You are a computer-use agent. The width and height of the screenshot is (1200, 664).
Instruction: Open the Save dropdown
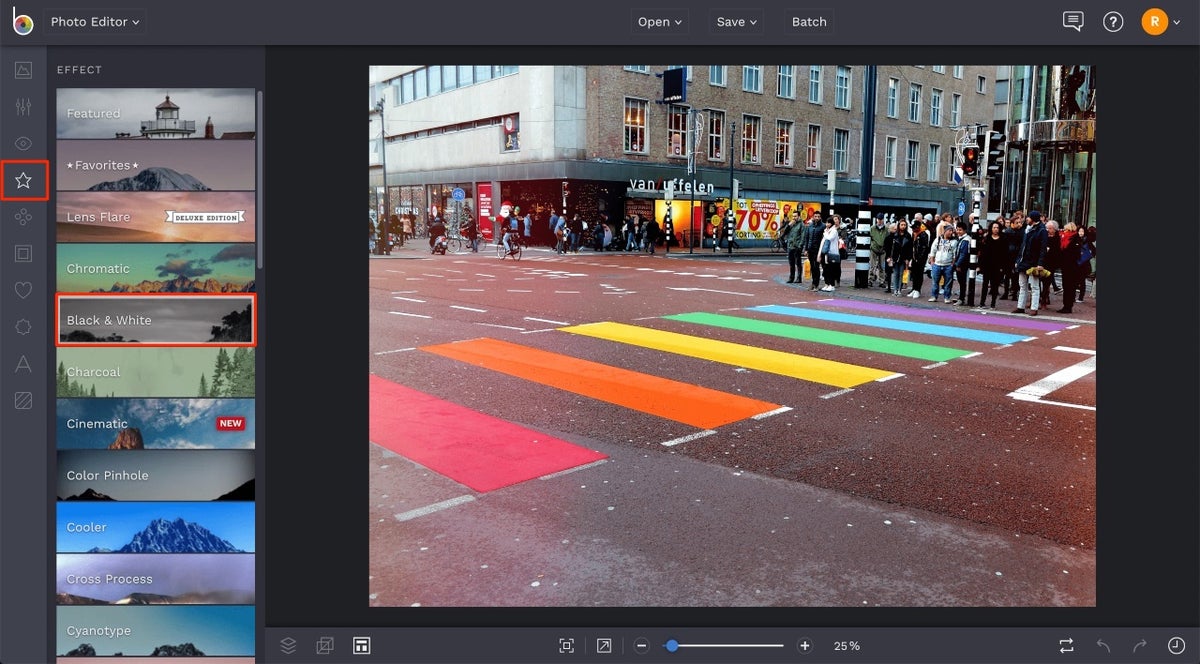736,21
